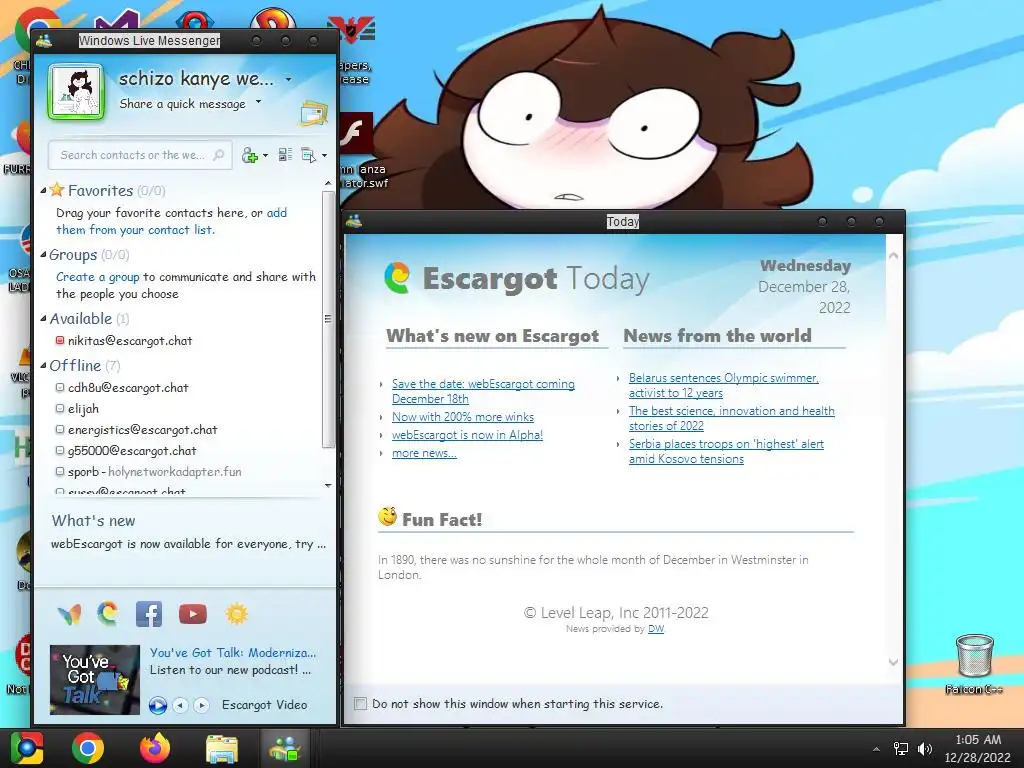
Task: Collapse the Groups section
Action: [43, 255]
